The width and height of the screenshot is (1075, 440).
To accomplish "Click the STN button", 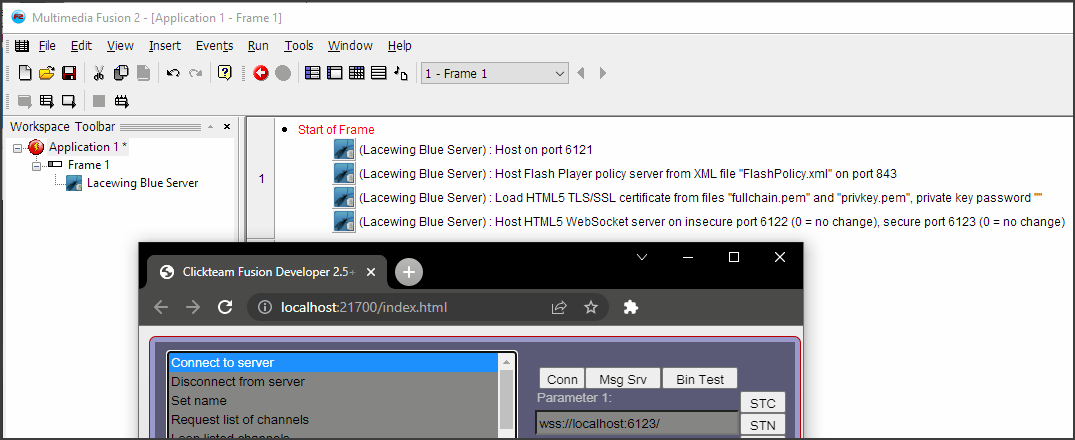I will 762,426.
